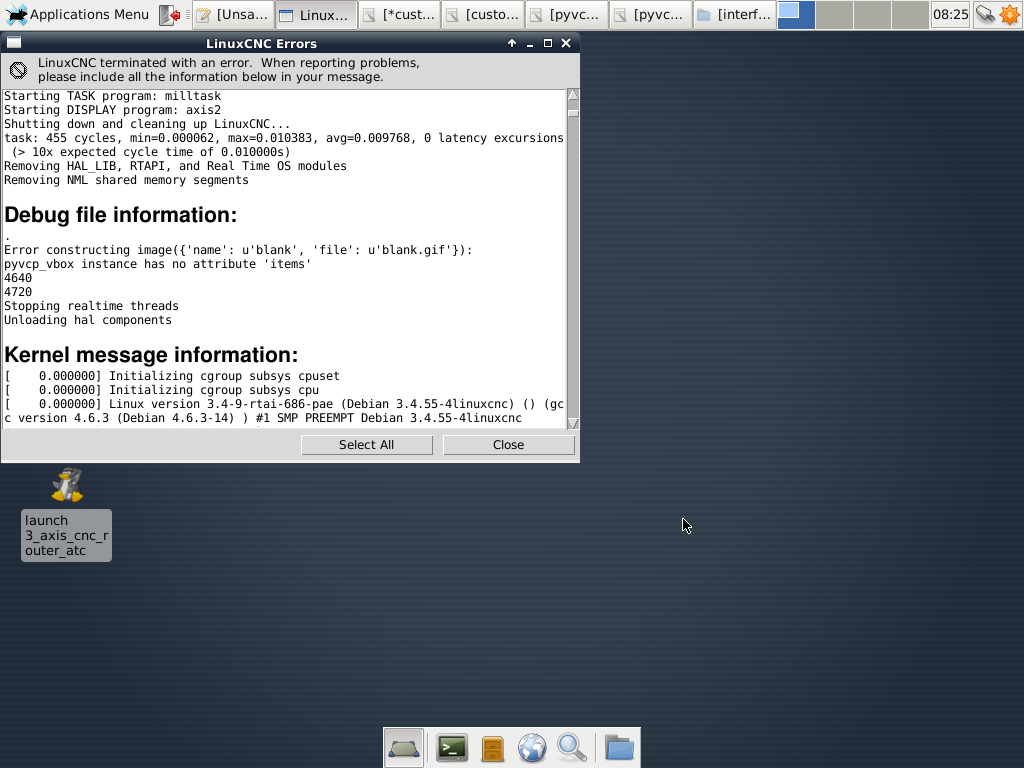The height and width of the screenshot is (768, 1024).
Task: Open the Applications Menu
Action: [x=77, y=14]
